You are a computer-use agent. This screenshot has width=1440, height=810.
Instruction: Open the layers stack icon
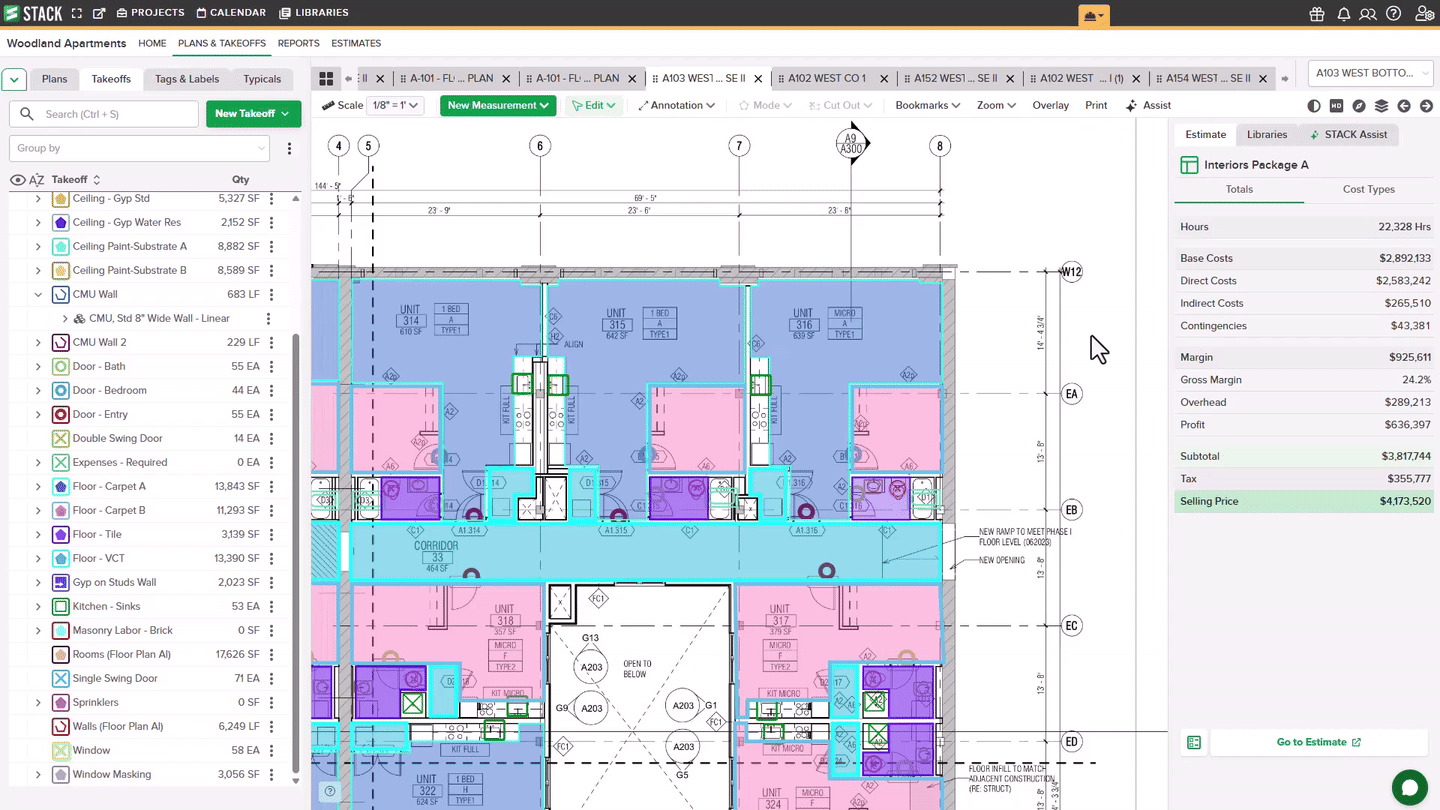click(x=1382, y=106)
